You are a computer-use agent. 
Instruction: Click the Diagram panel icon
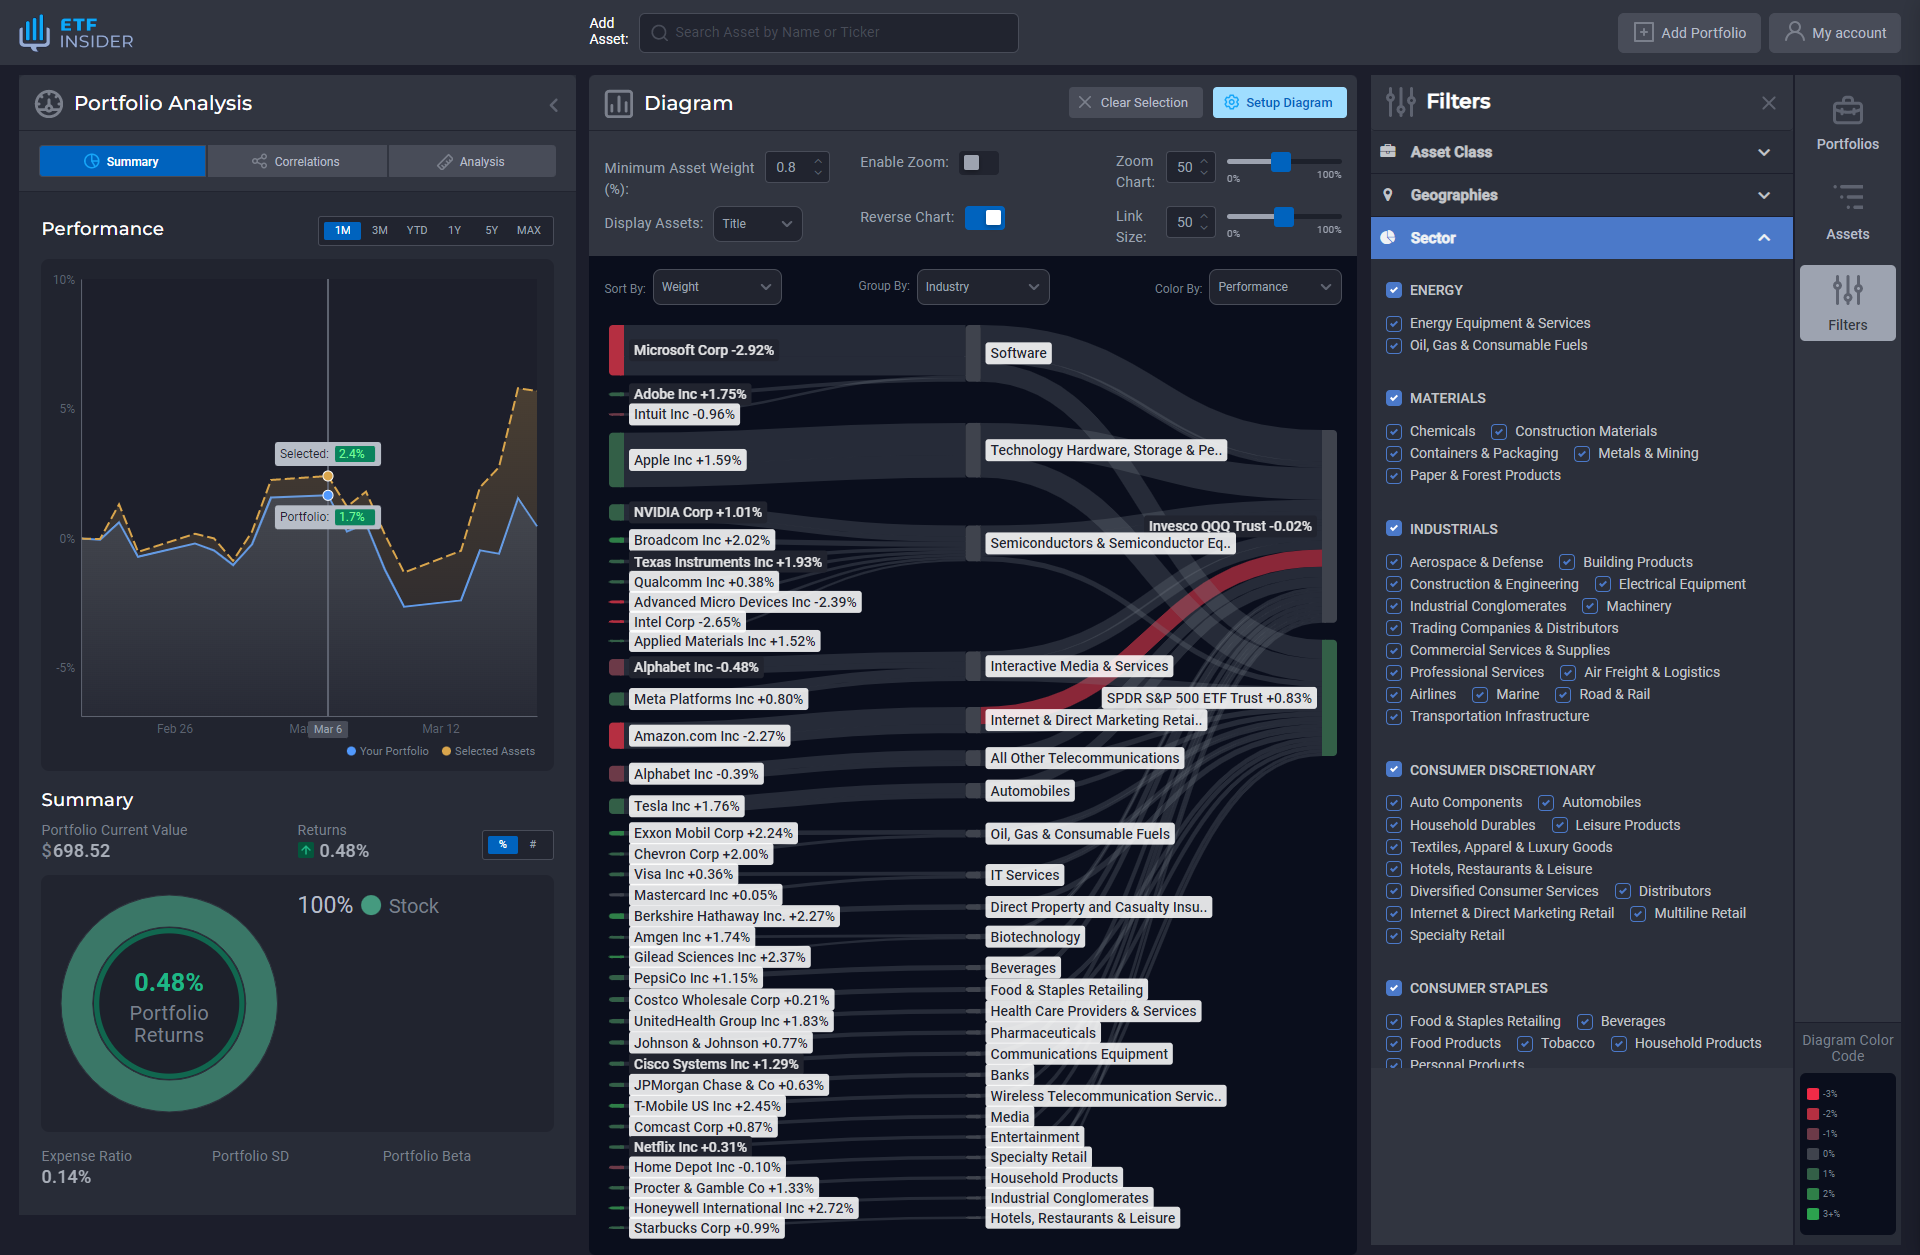(x=618, y=102)
